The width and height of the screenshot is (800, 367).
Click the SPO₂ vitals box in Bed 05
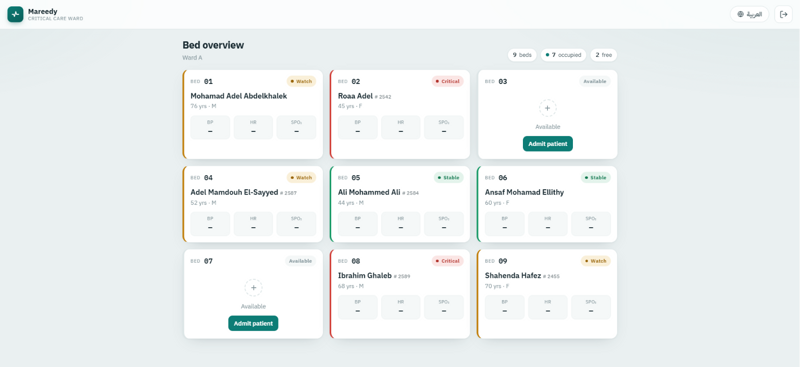point(444,224)
